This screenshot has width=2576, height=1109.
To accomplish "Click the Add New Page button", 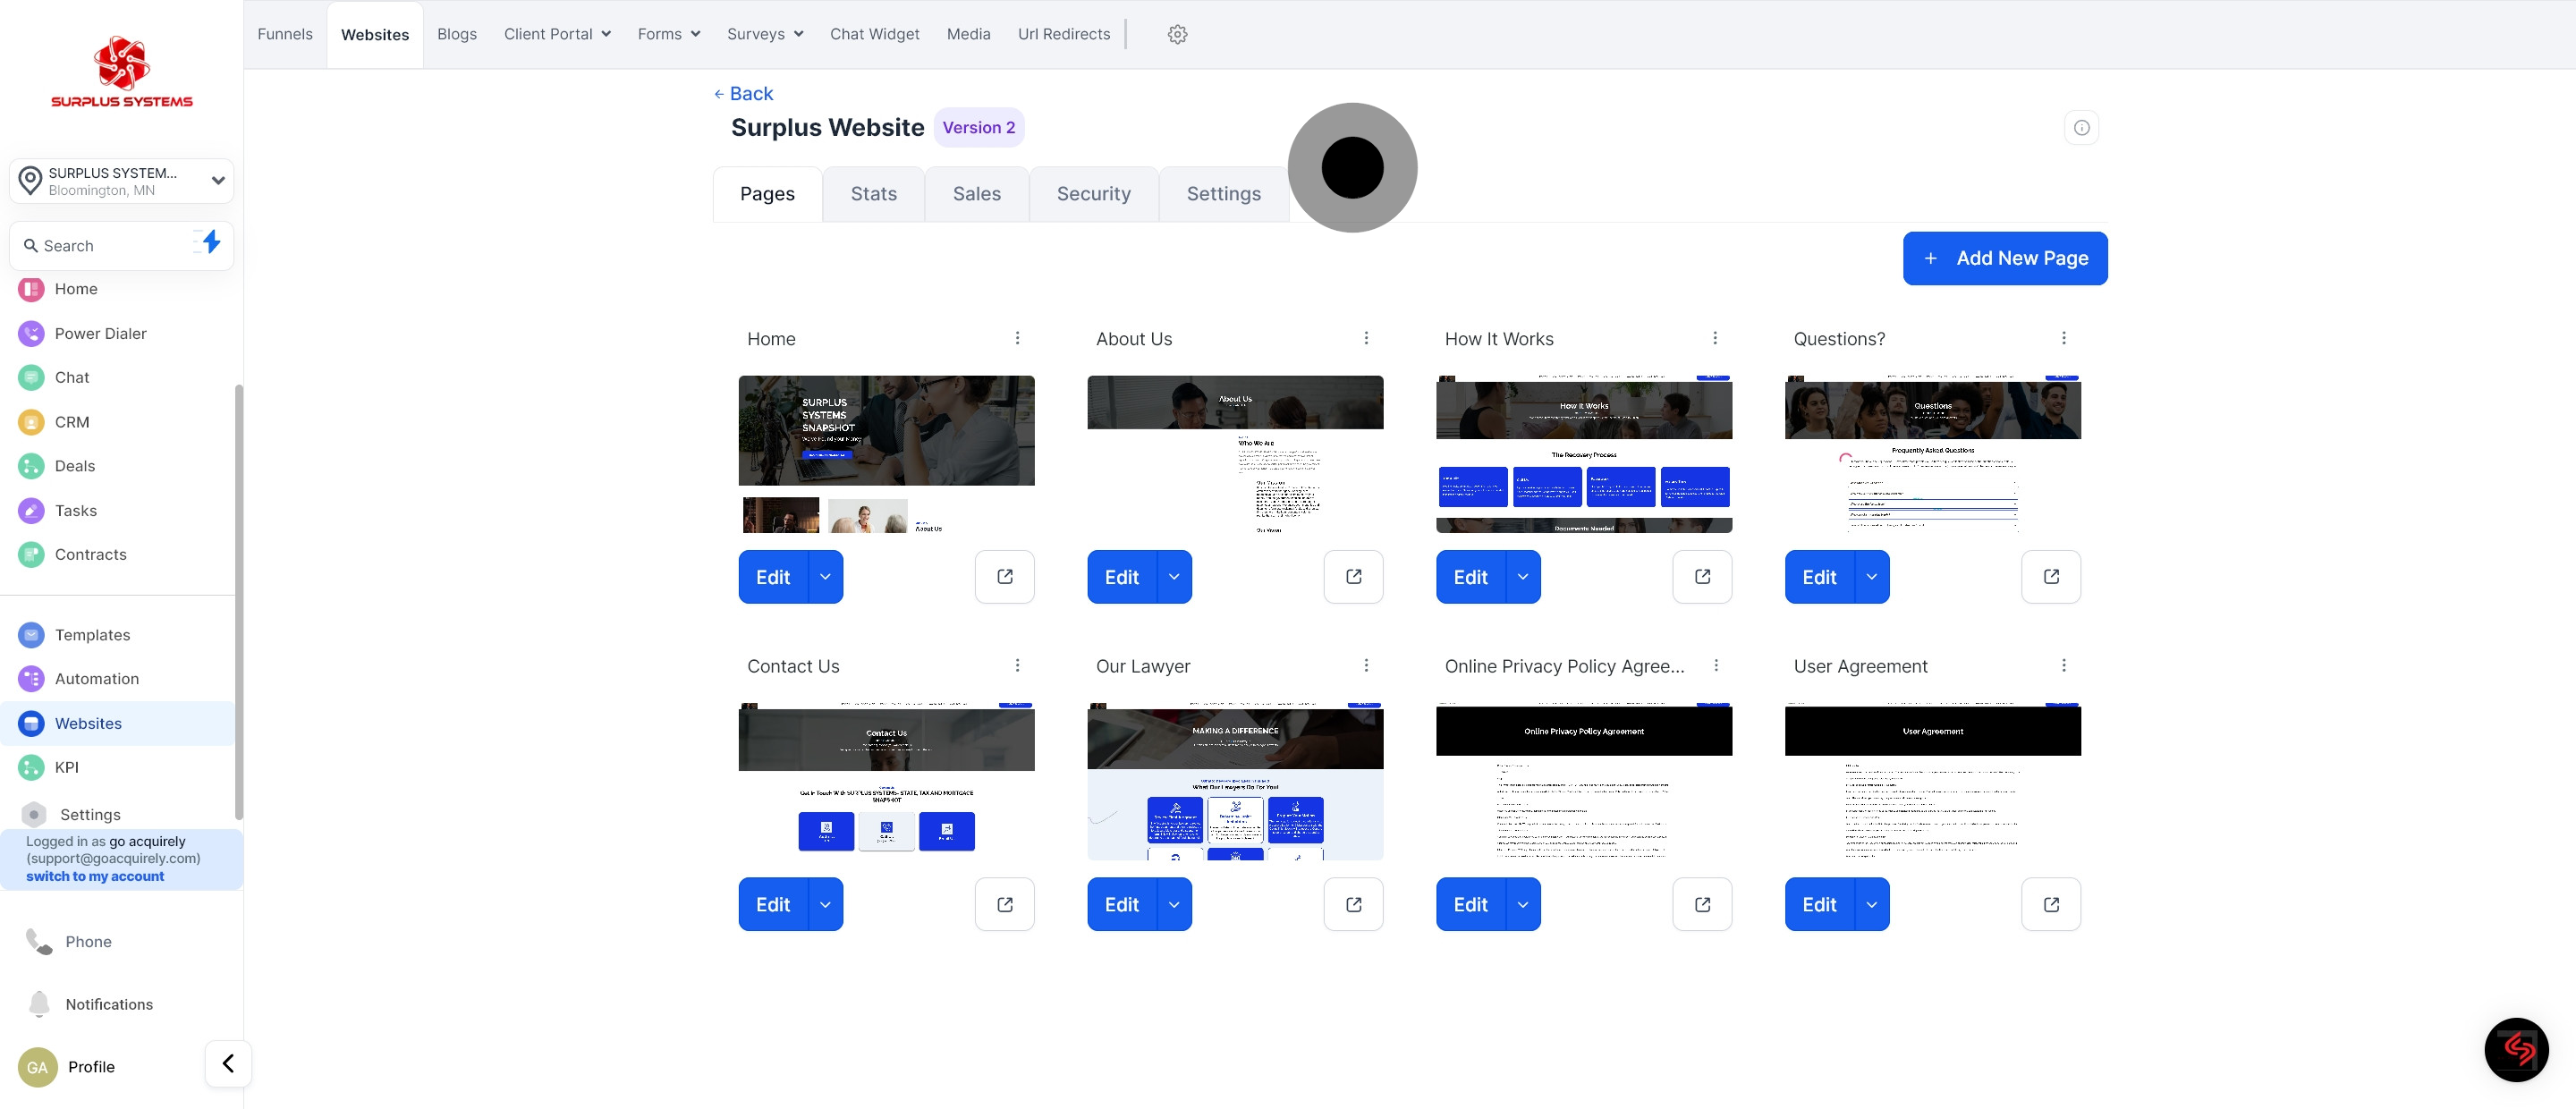I will tap(2004, 258).
